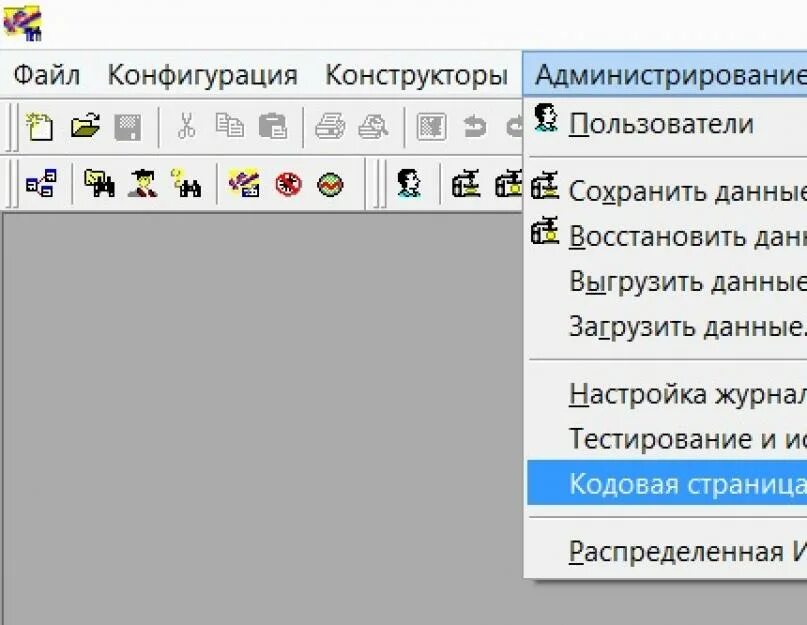Click the gray framed icon before Undo
The width and height of the screenshot is (807, 625).
tap(431, 127)
